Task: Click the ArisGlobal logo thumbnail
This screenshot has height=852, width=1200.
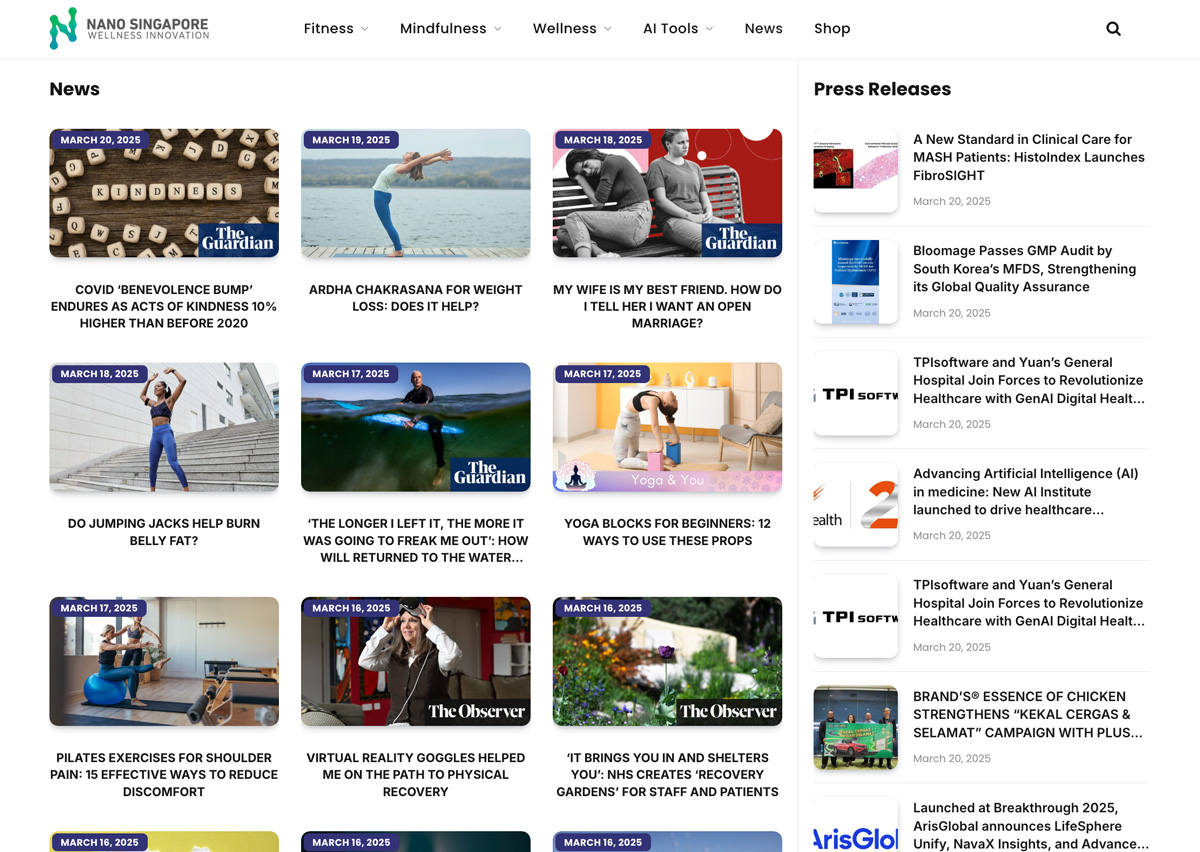Action: pos(856,825)
